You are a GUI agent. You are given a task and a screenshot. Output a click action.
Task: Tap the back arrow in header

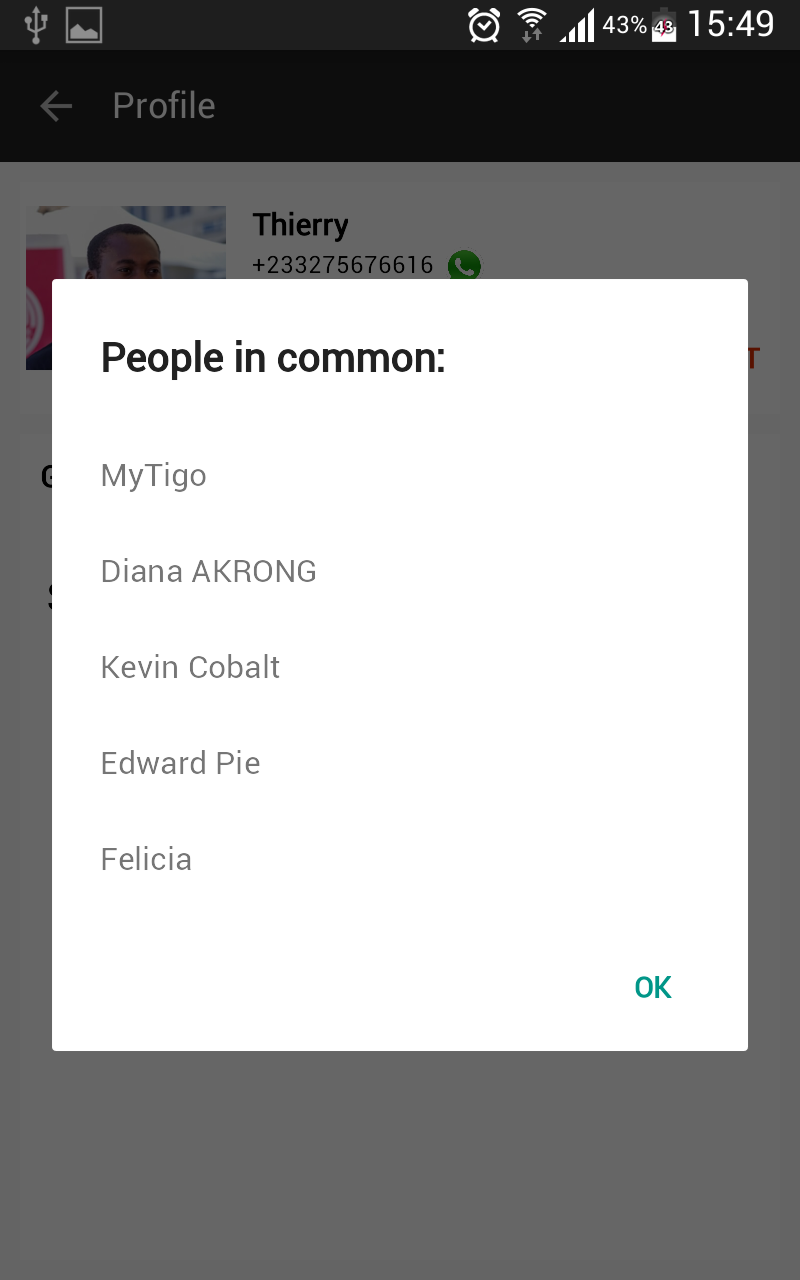tap(56, 106)
